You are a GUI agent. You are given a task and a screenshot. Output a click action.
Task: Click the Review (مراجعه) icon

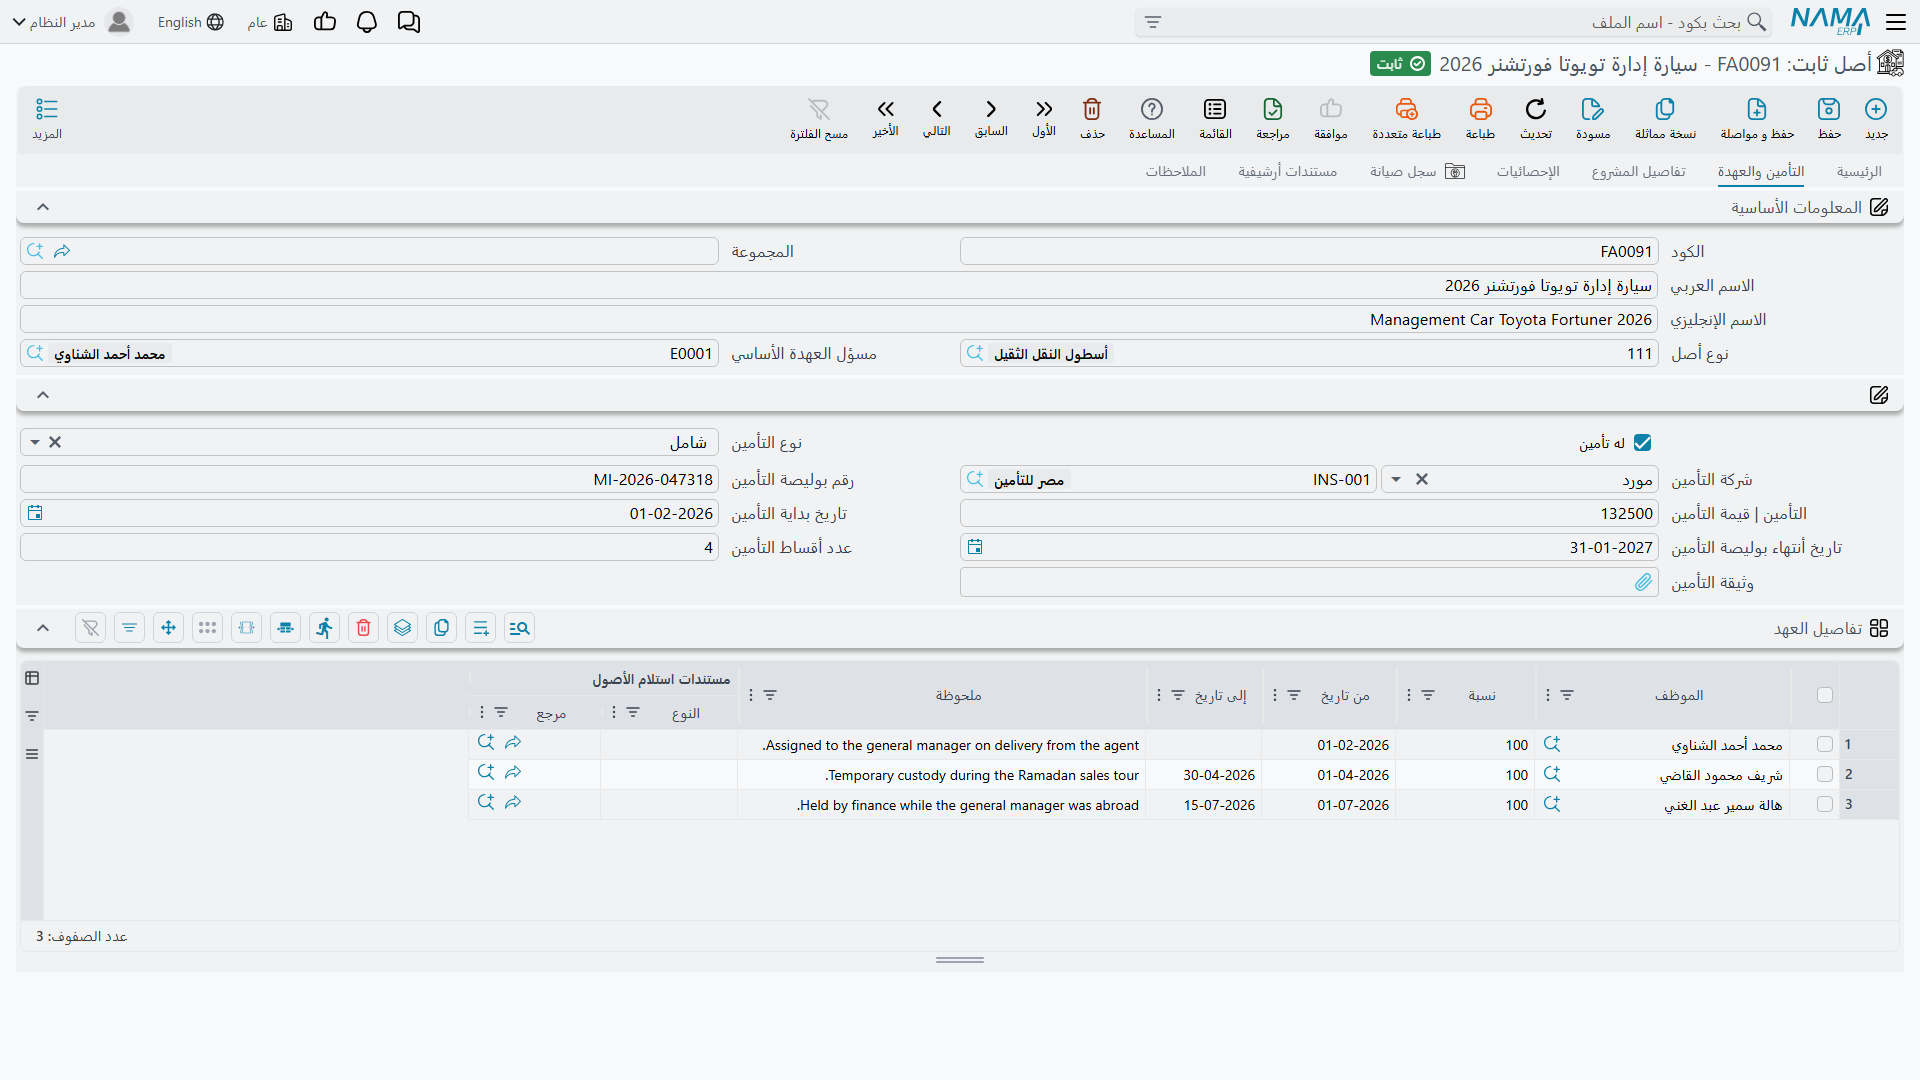[1273, 109]
